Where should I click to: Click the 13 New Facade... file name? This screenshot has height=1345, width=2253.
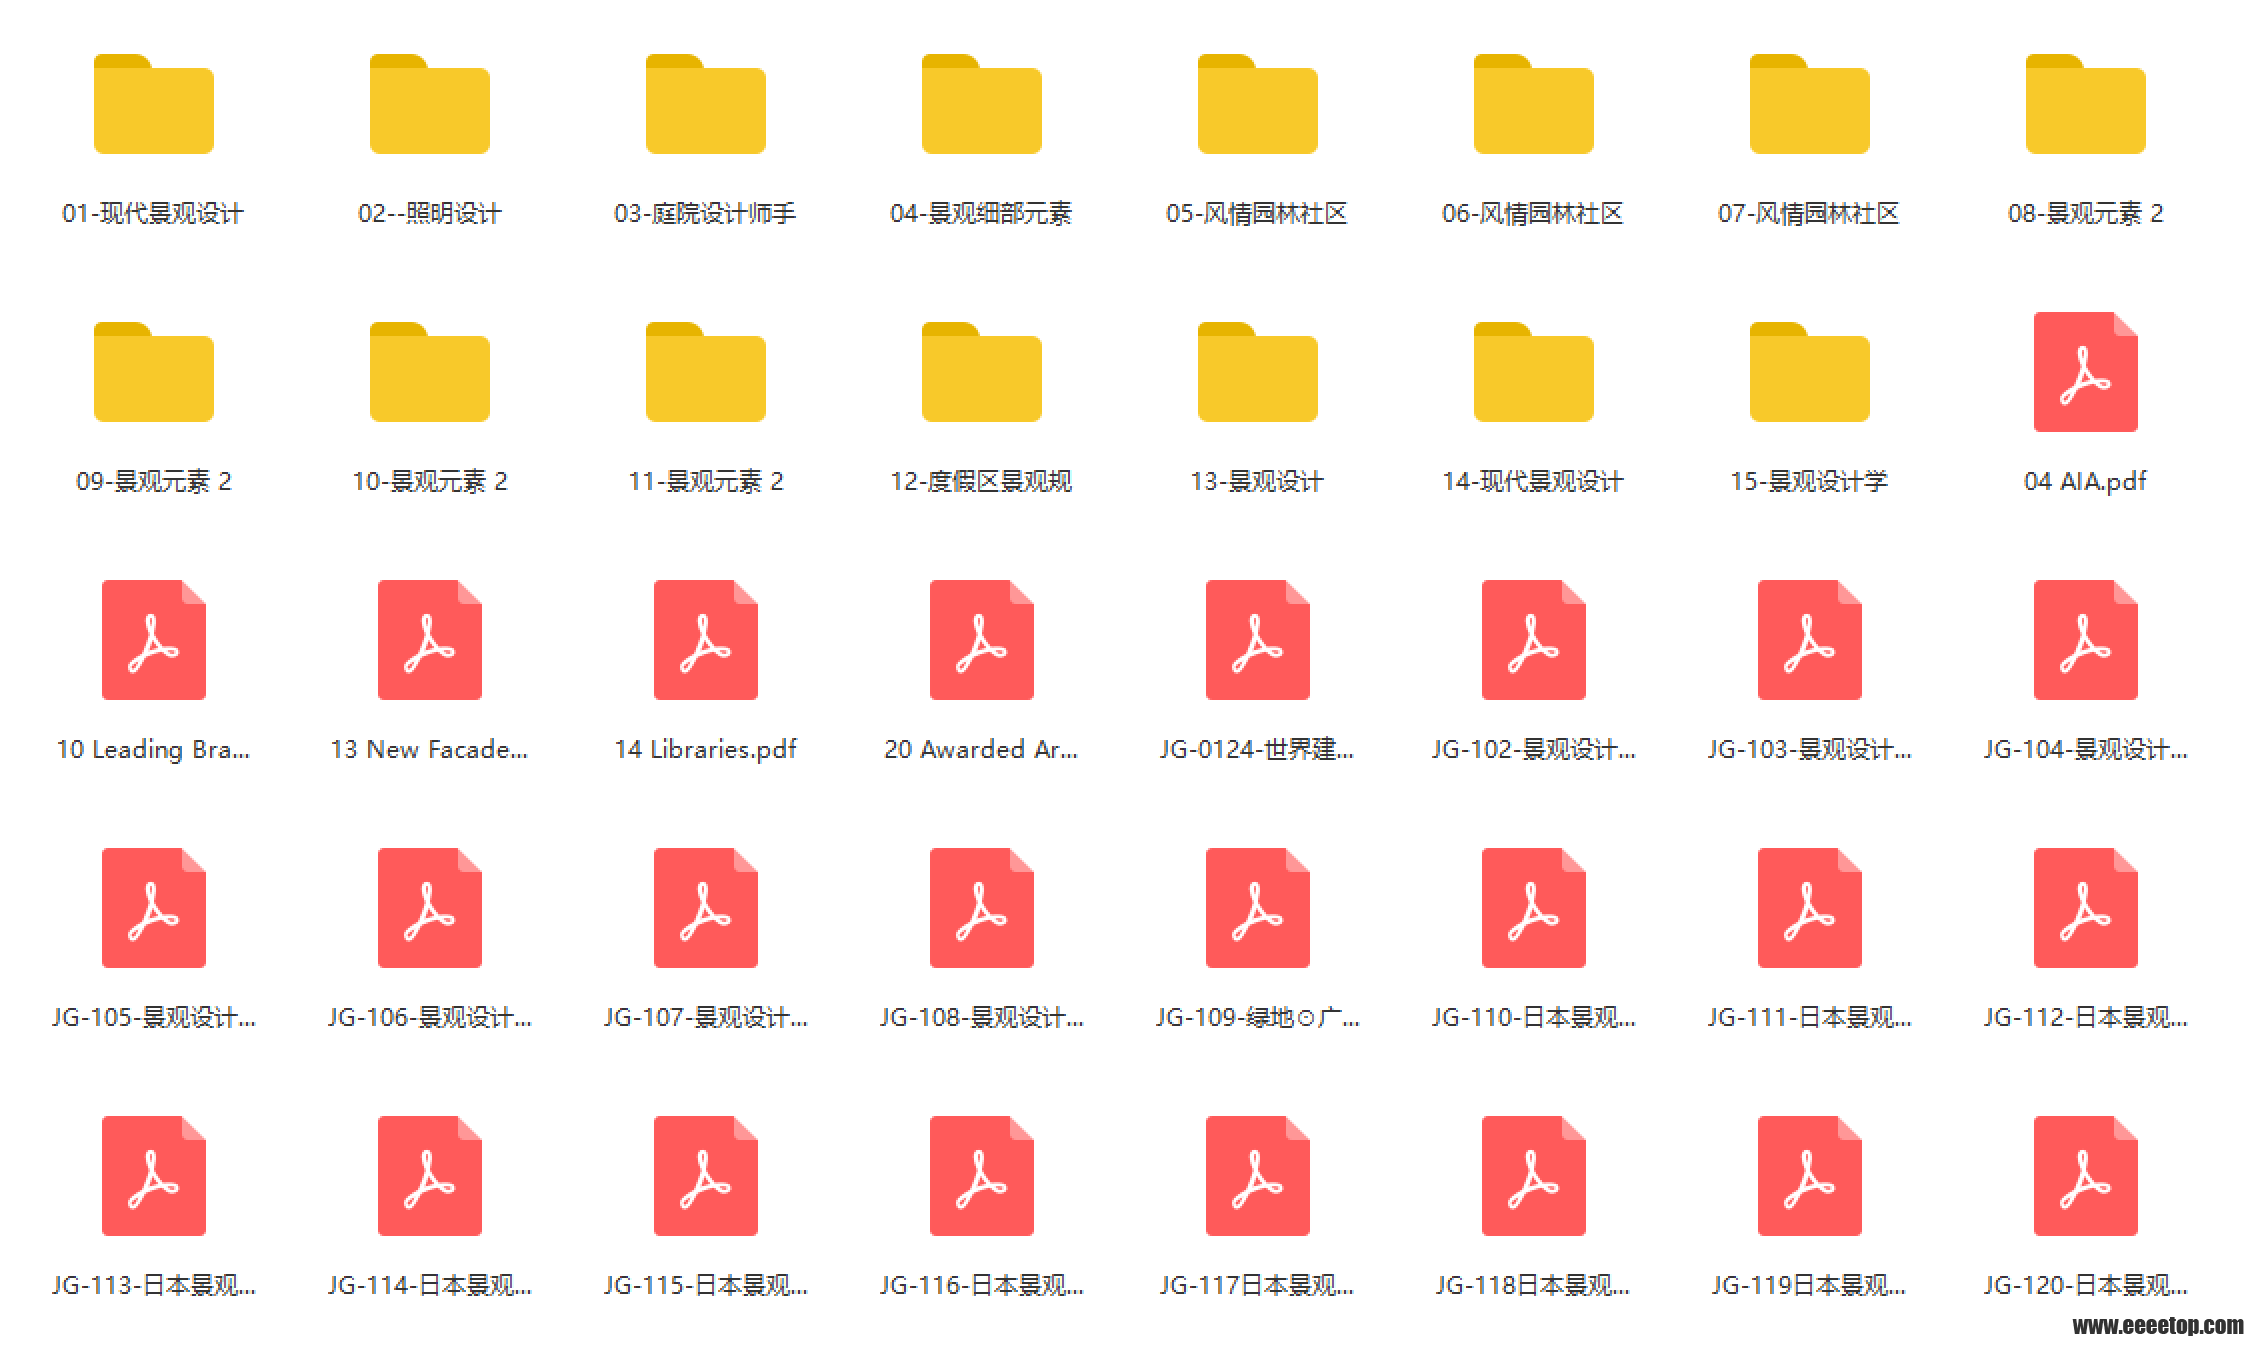click(x=429, y=749)
